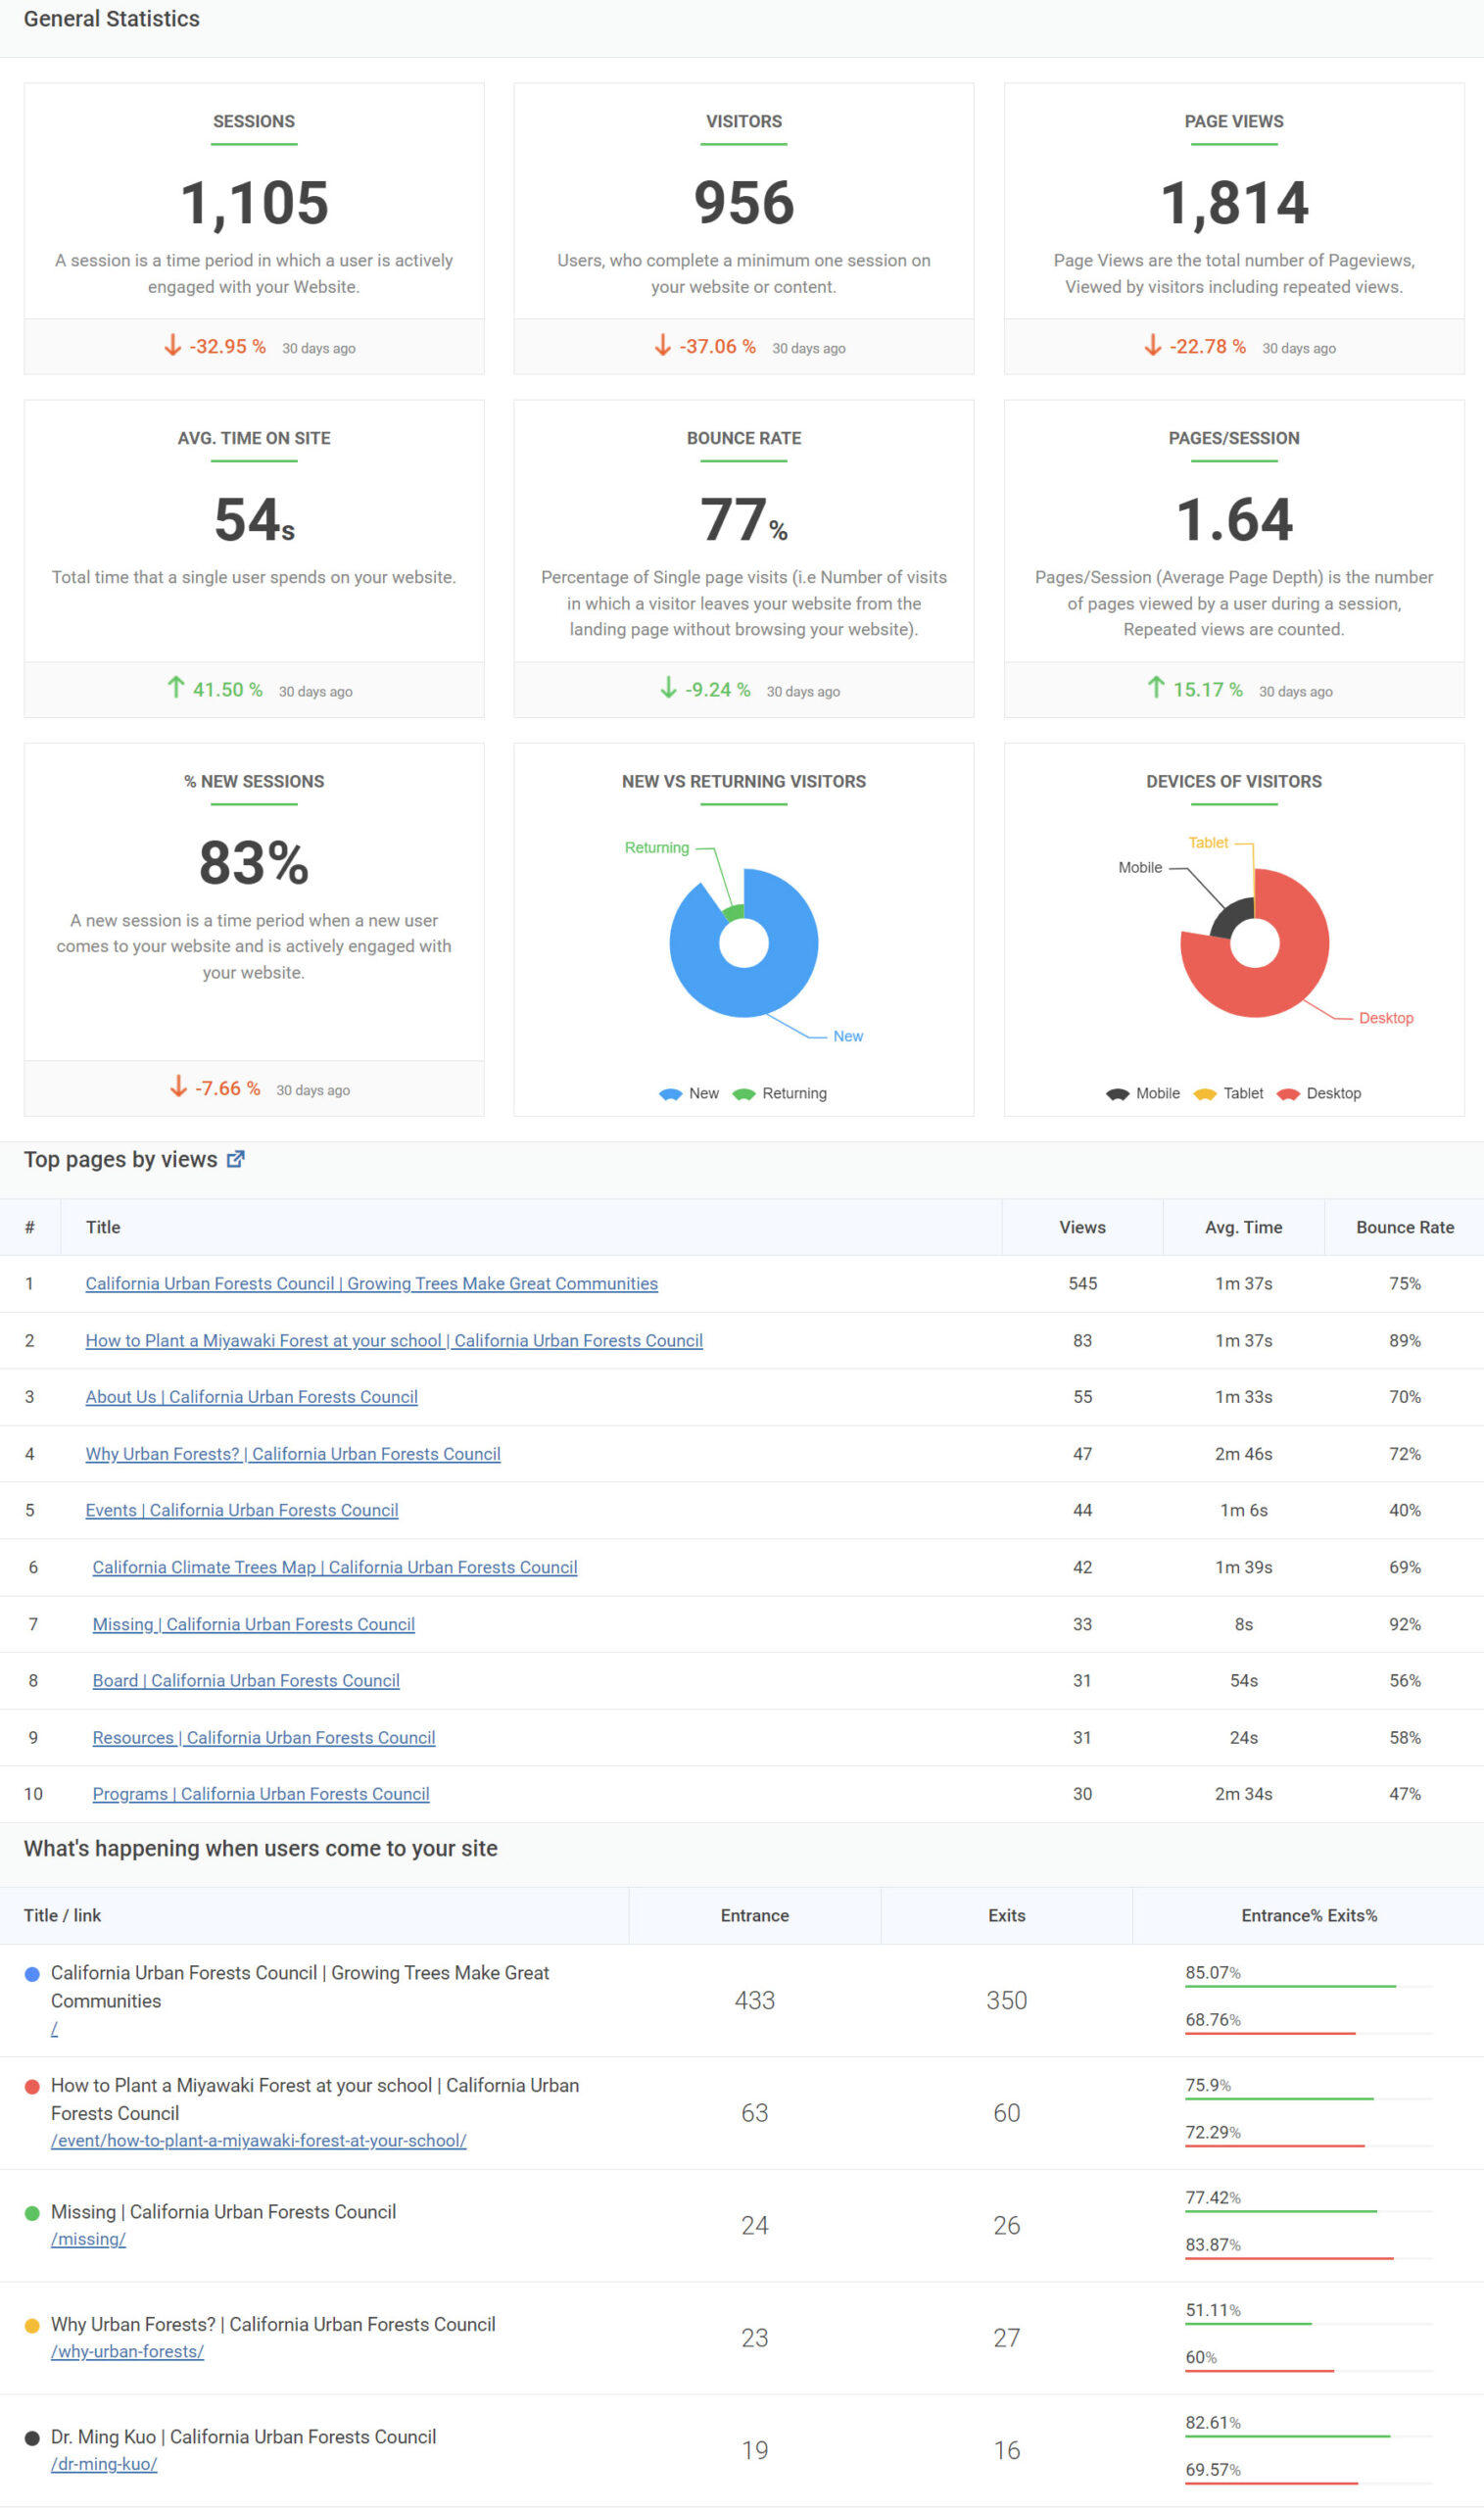Image resolution: width=1484 pixels, height=2508 pixels.
Task: Click the 956 visitors value
Action: pos(744,202)
